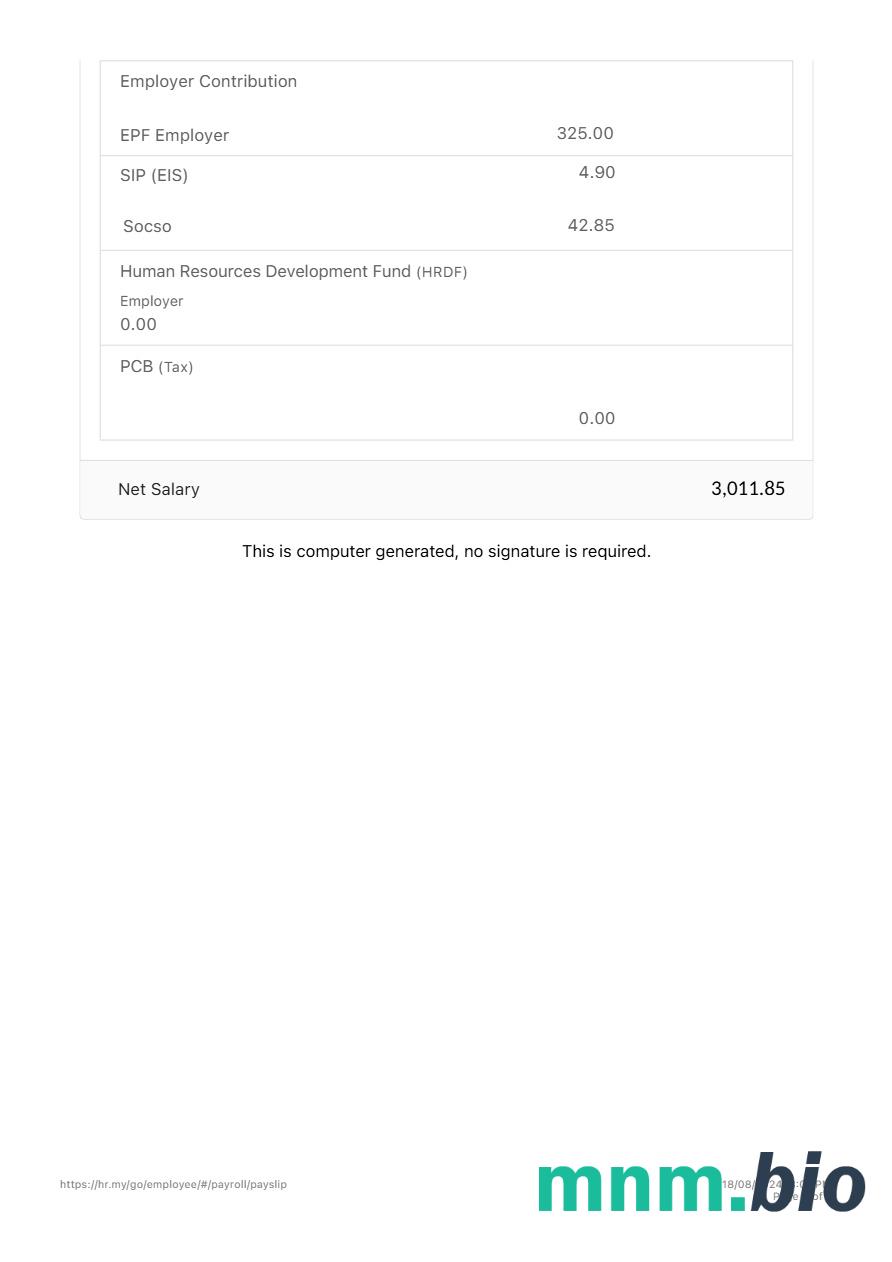Select the Socso label

click(x=147, y=227)
